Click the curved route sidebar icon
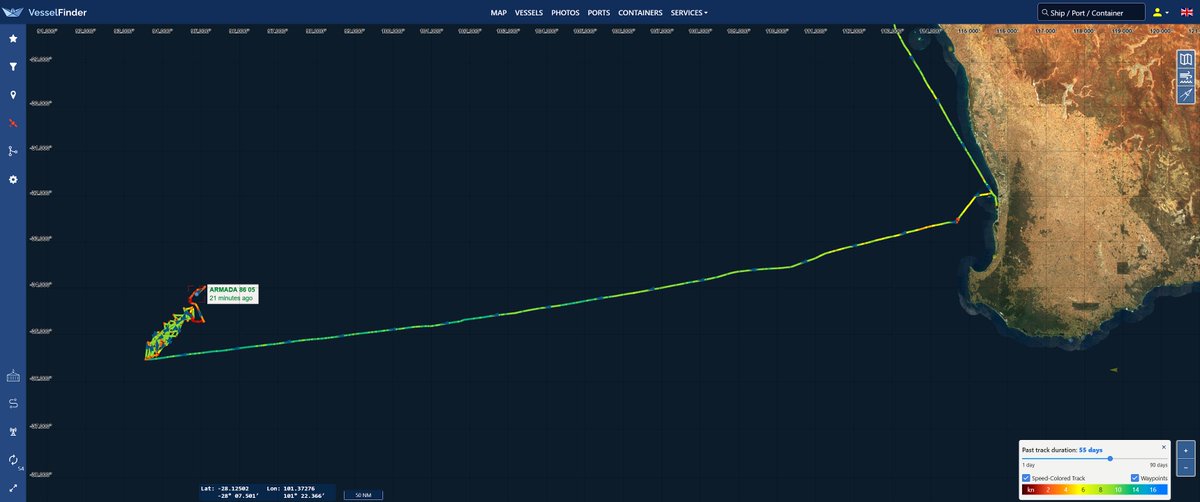This screenshot has height=502, width=1200. [13, 404]
